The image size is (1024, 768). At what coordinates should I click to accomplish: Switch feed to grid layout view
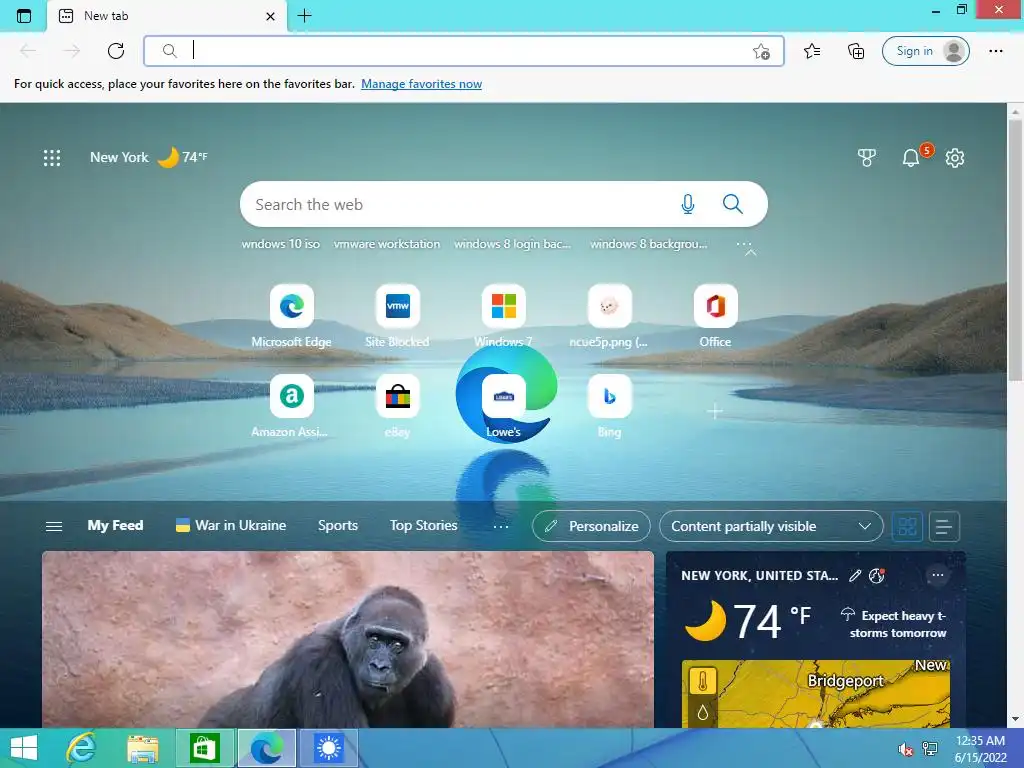907,526
